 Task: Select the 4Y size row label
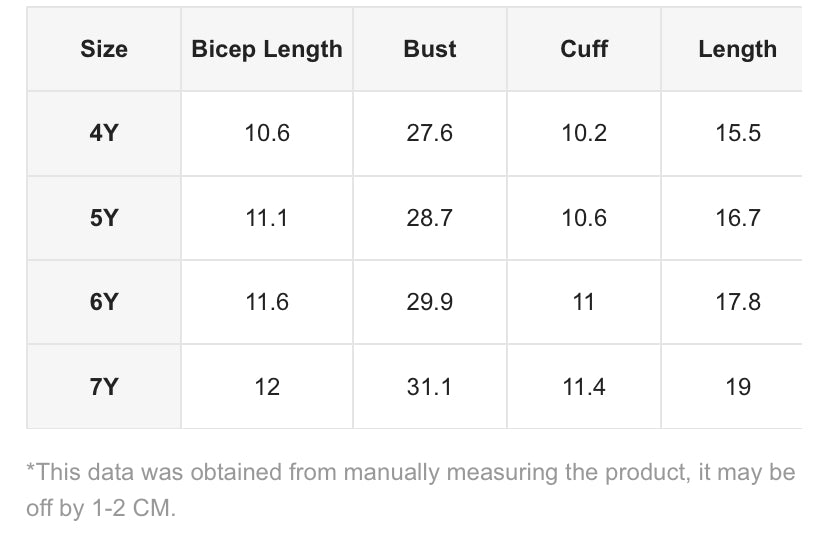point(104,133)
